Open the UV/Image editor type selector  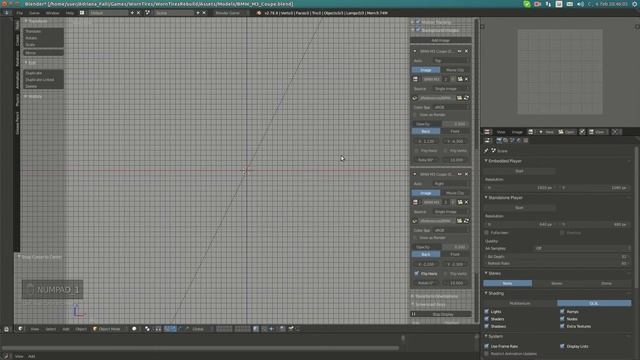click(487, 132)
